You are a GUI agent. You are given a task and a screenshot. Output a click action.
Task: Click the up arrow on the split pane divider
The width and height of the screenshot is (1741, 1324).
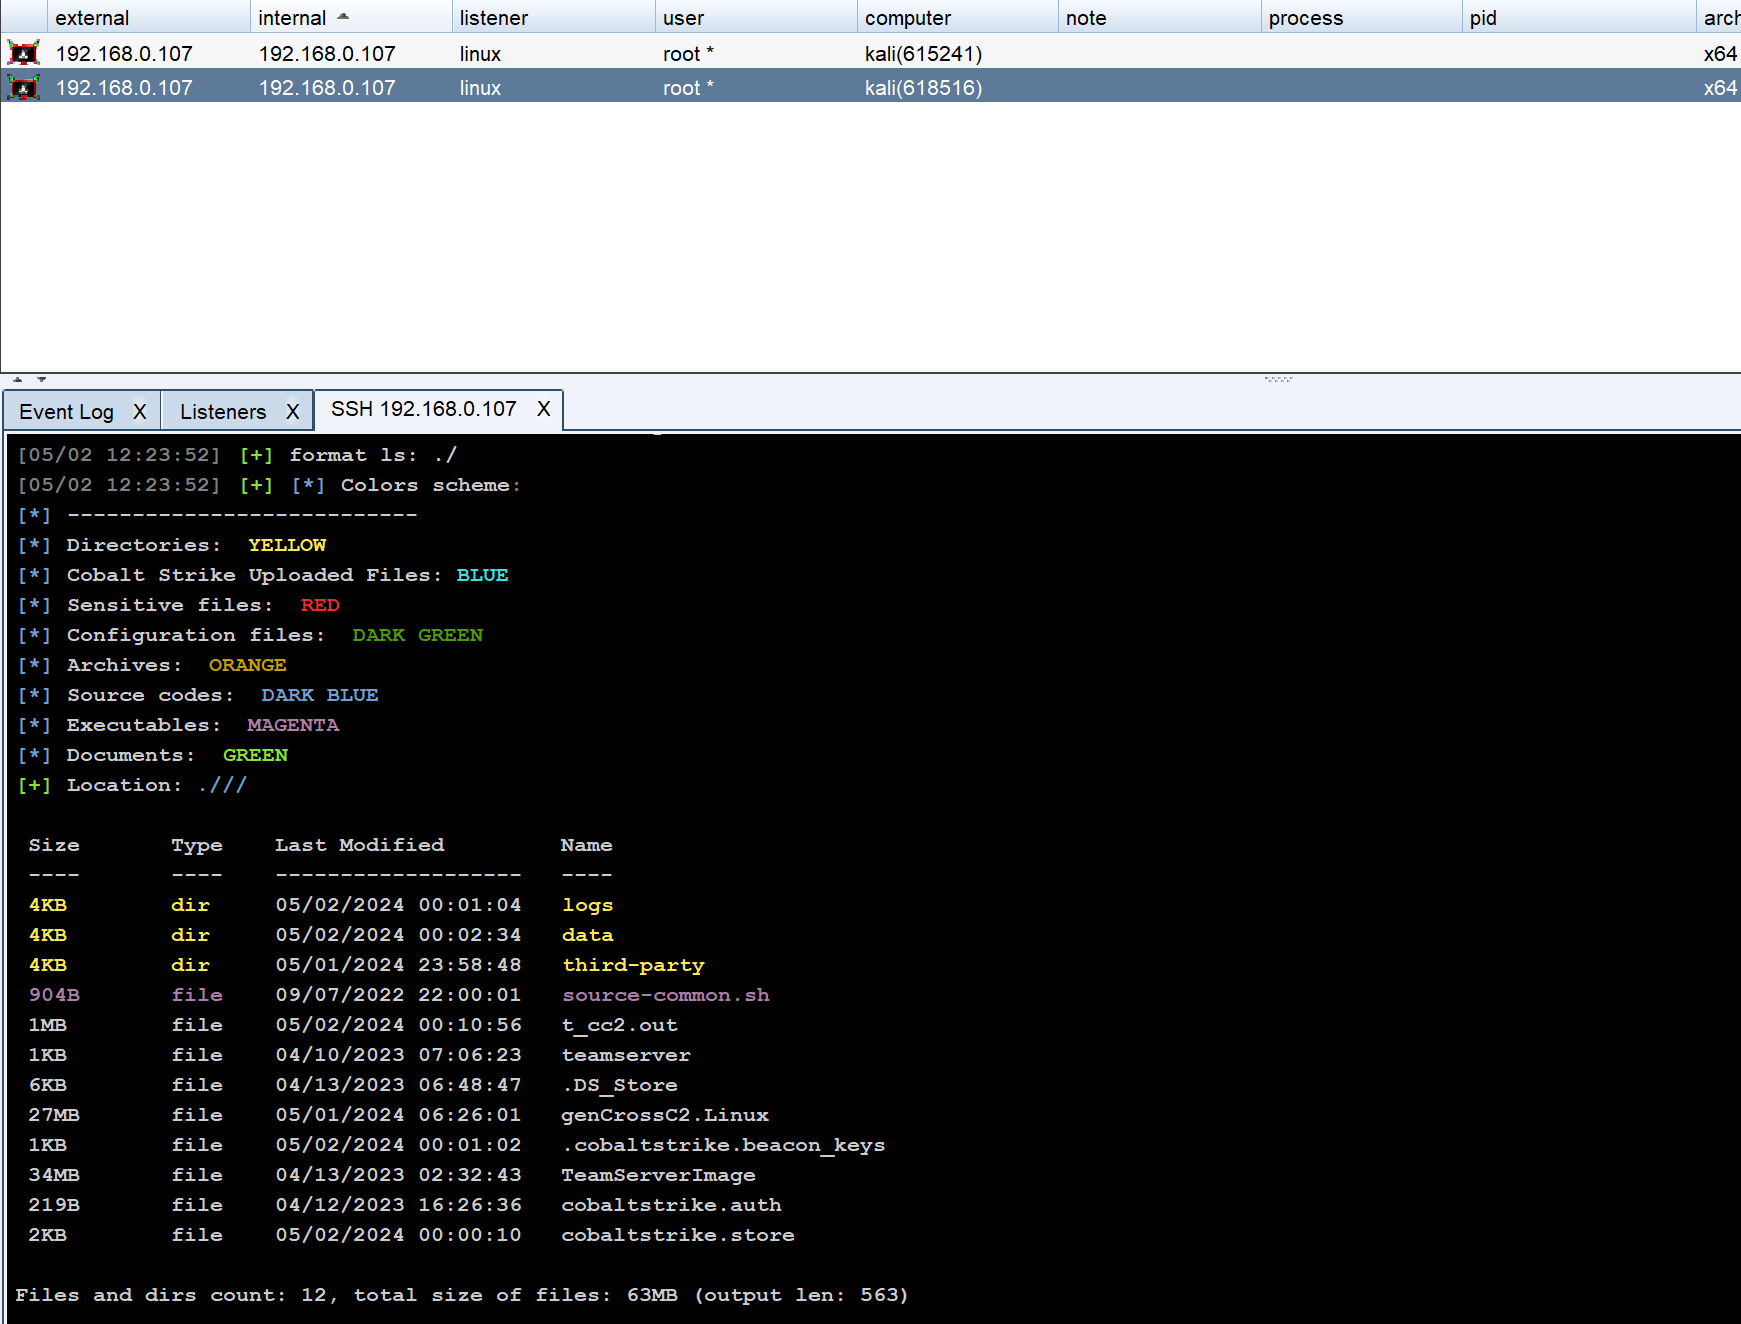(17, 380)
